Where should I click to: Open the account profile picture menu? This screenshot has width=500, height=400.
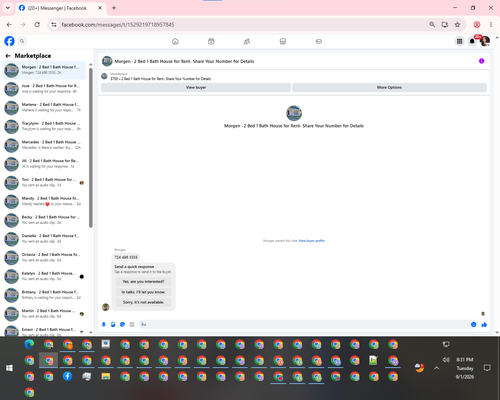485,41
